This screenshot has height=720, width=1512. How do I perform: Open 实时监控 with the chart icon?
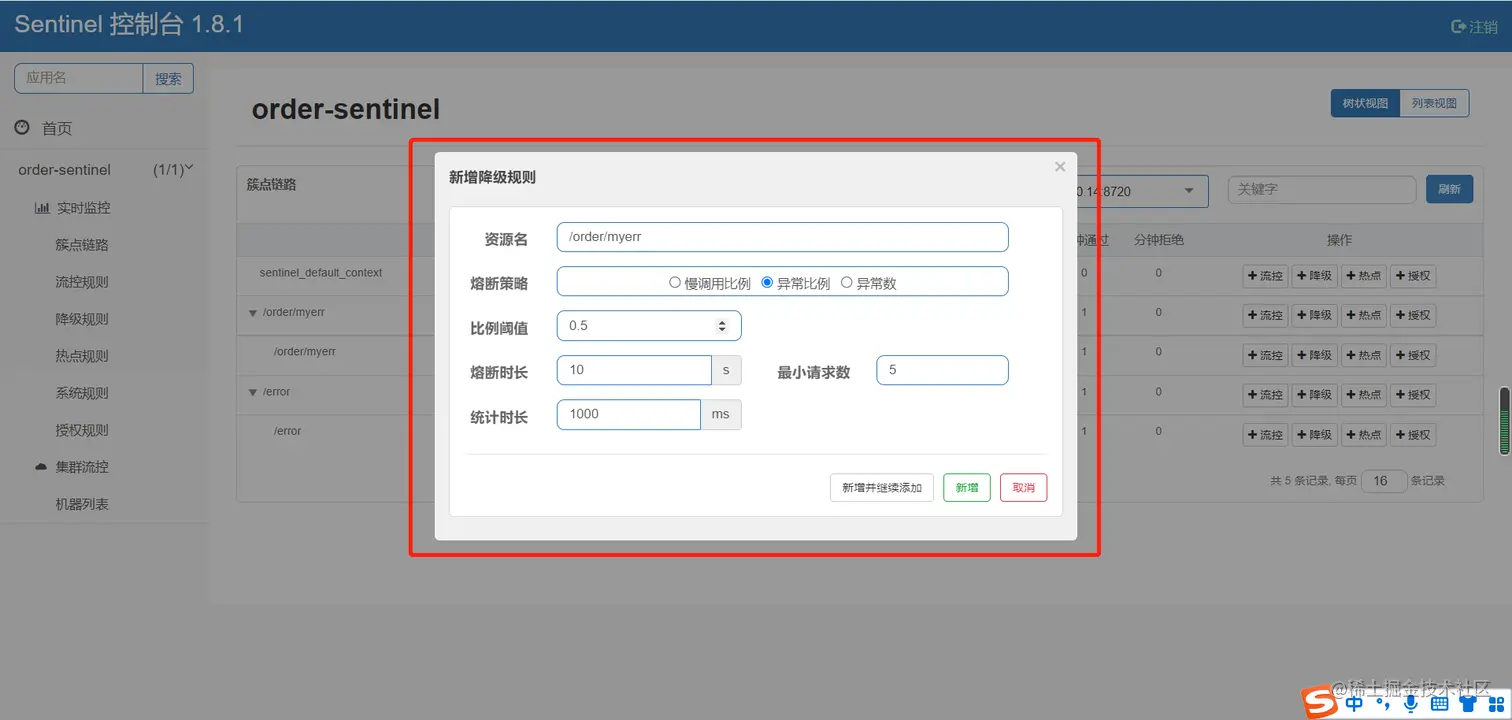pyautogui.click(x=72, y=208)
